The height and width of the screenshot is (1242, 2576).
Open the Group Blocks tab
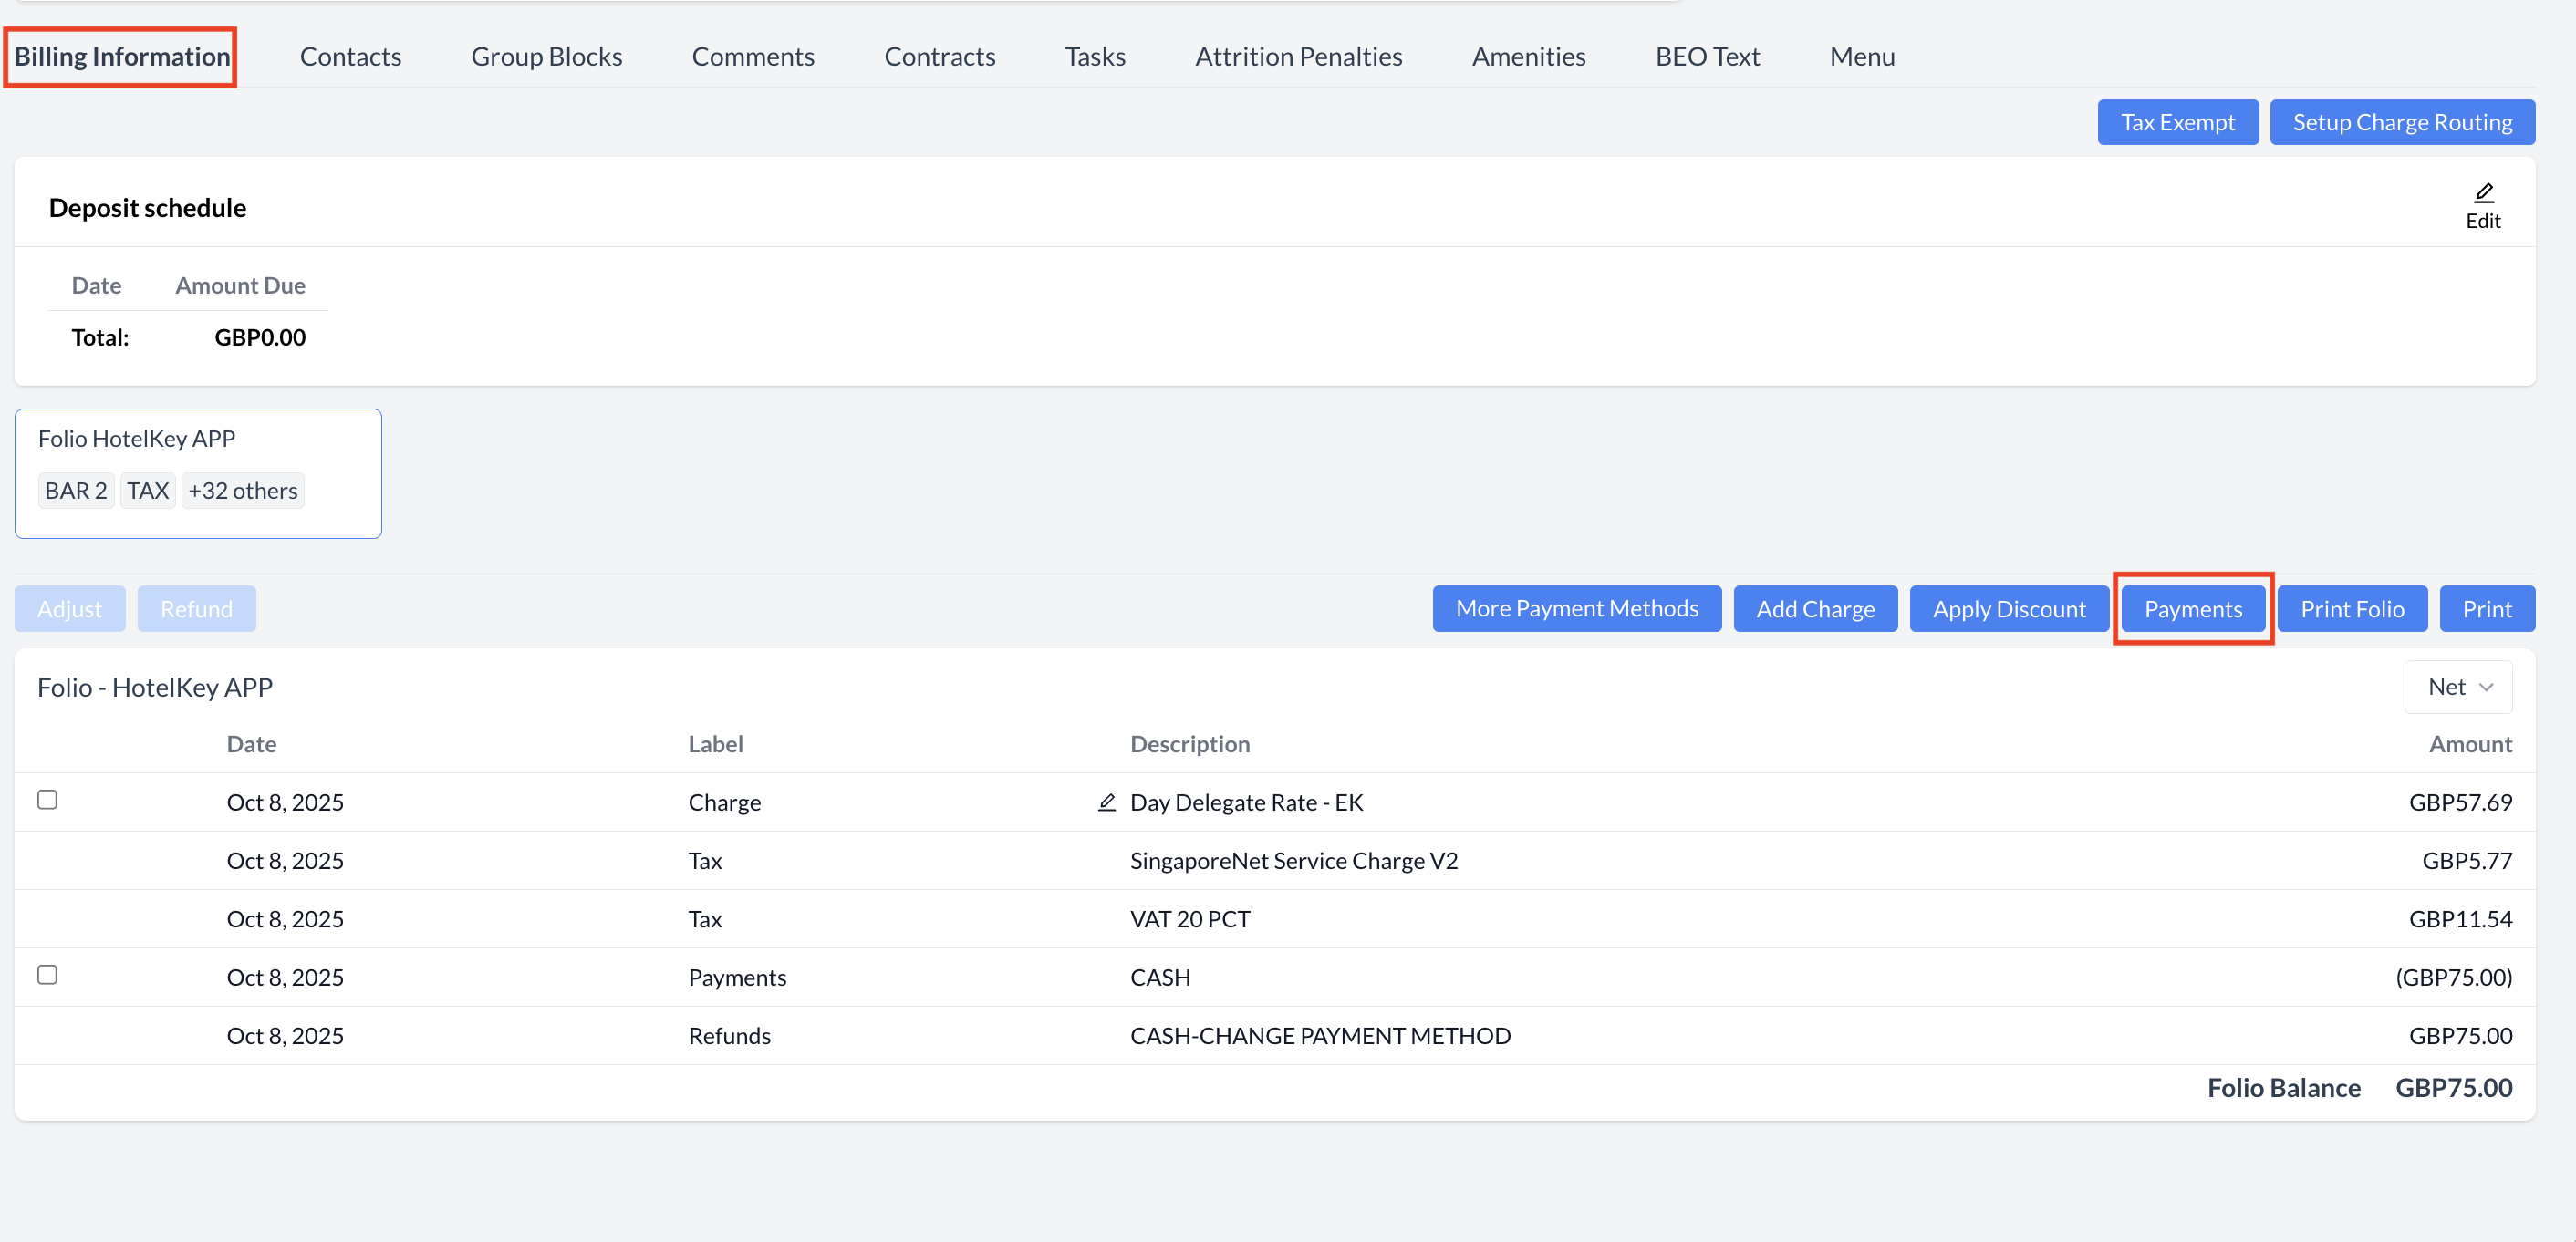(546, 56)
